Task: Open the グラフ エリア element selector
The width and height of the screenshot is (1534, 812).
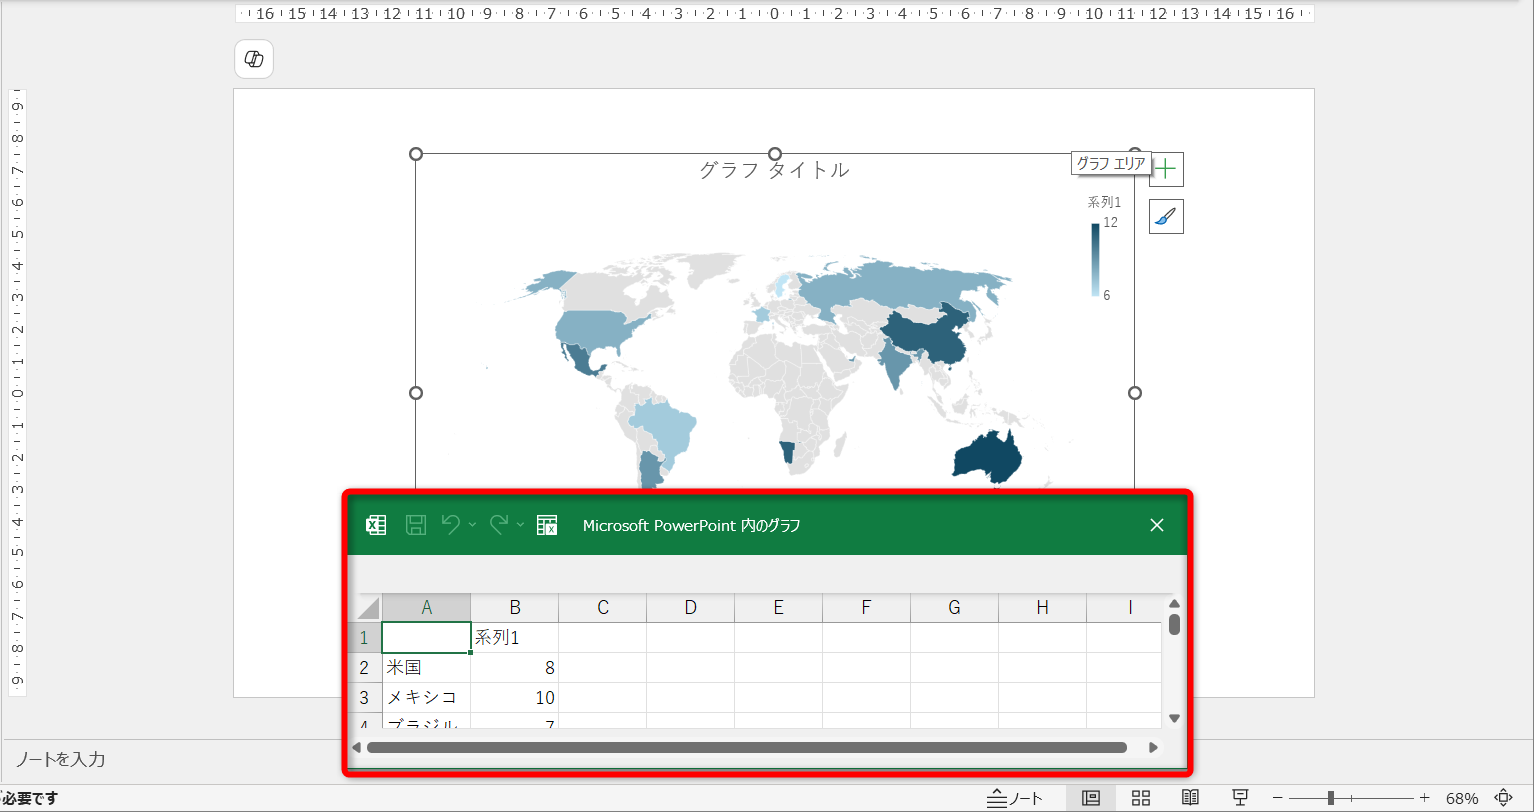Action: pos(1110,162)
